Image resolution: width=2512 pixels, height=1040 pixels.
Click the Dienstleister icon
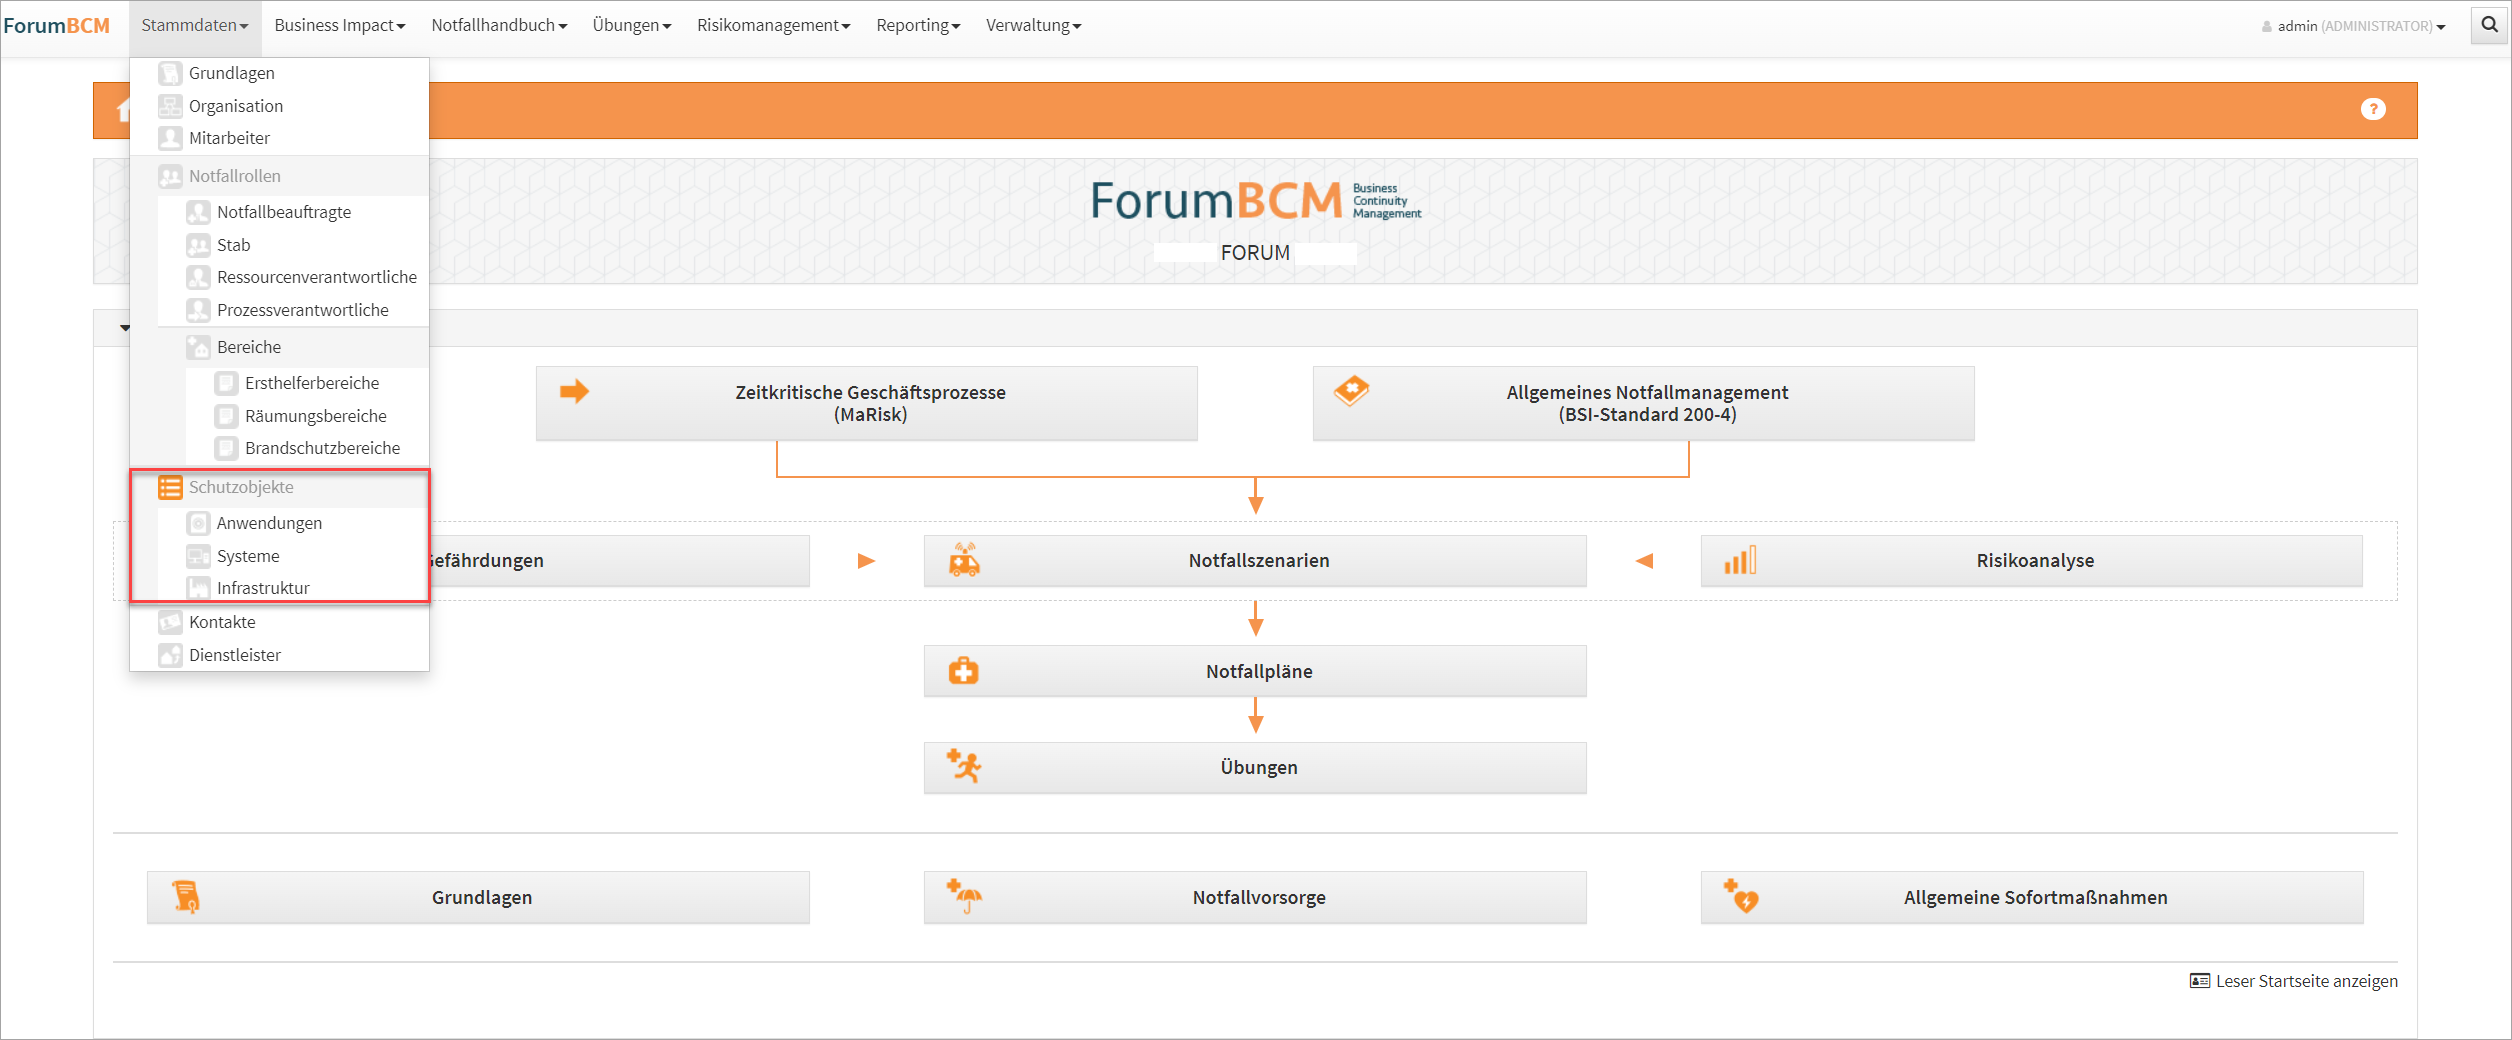pos(170,655)
